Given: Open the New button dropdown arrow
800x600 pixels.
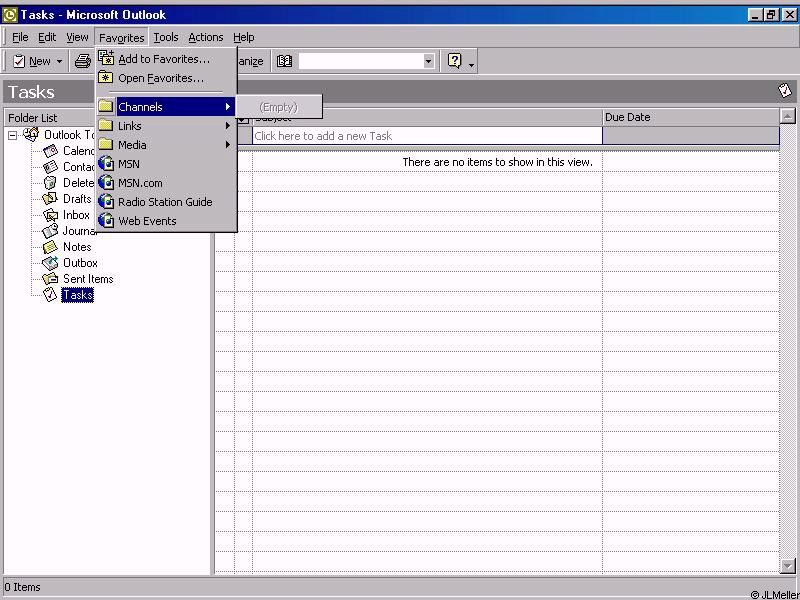Looking at the screenshot, I should 59,62.
